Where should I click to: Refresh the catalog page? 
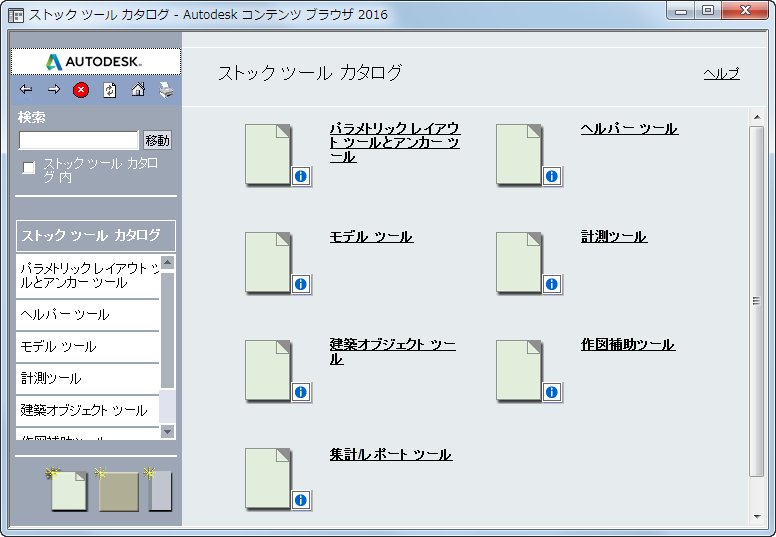point(109,90)
